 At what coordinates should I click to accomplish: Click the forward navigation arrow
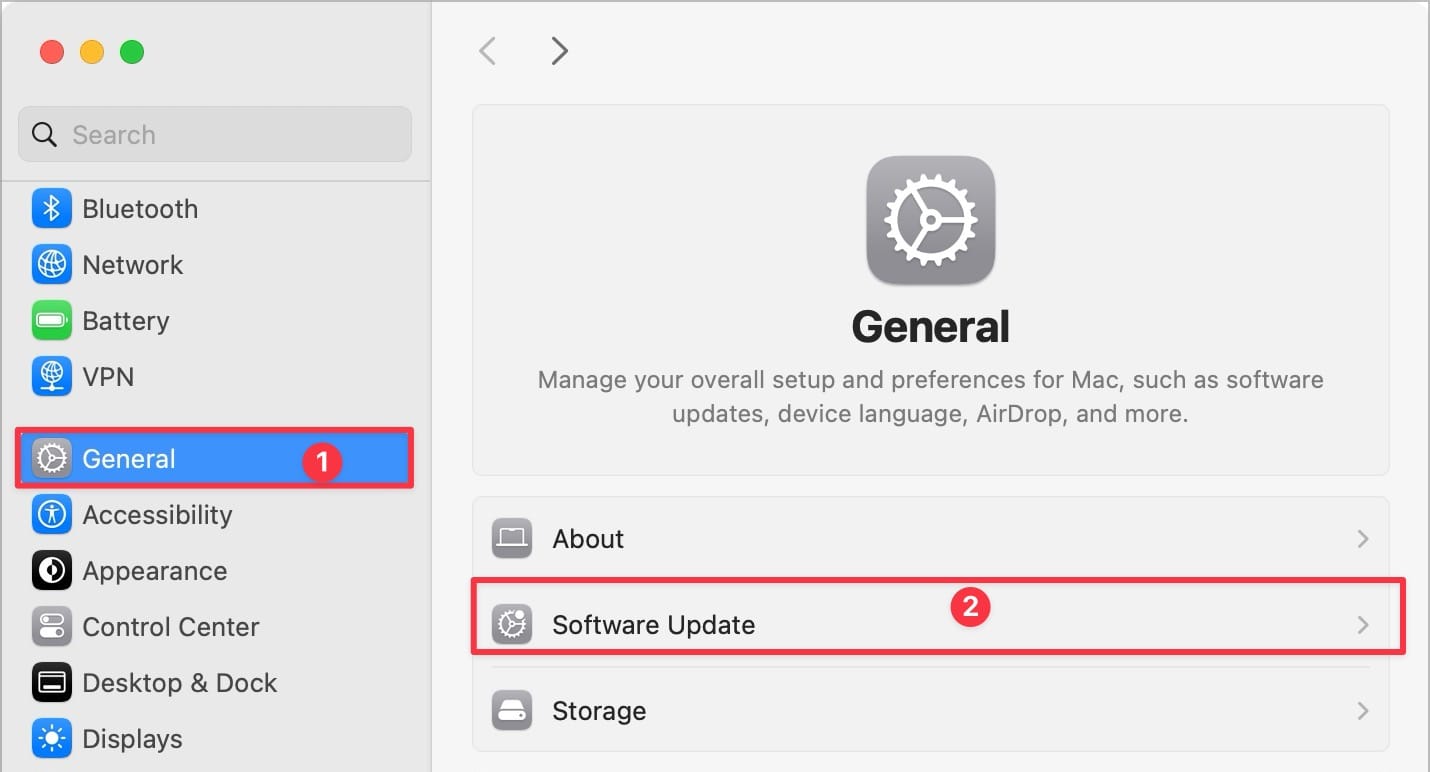(x=559, y=50)
